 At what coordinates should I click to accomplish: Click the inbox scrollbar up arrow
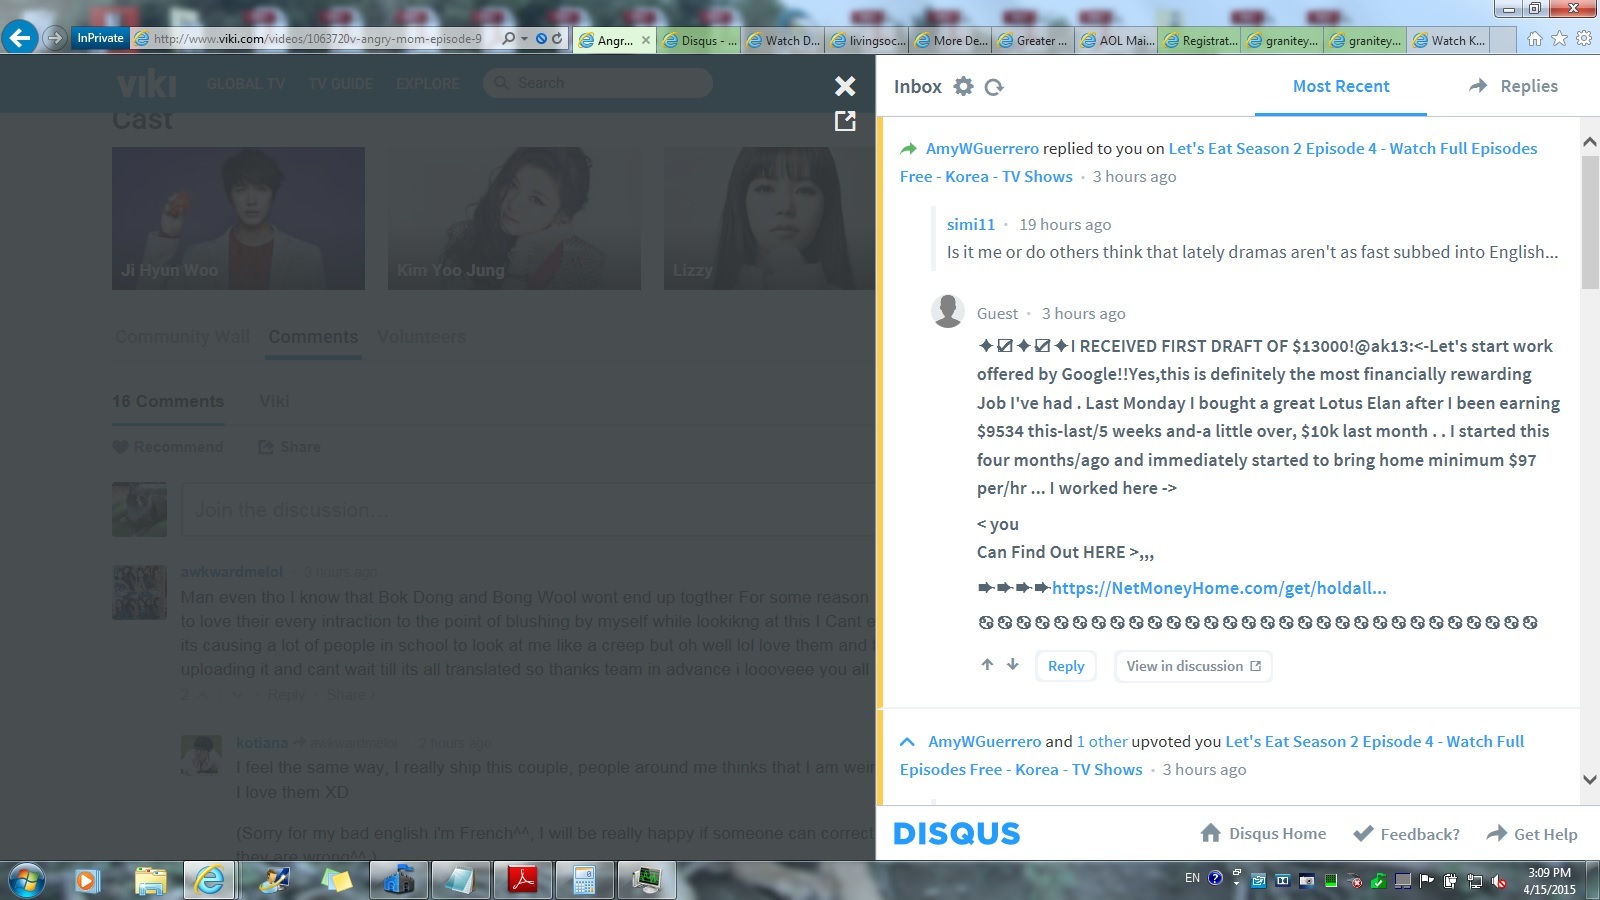tap(1589, 142)
